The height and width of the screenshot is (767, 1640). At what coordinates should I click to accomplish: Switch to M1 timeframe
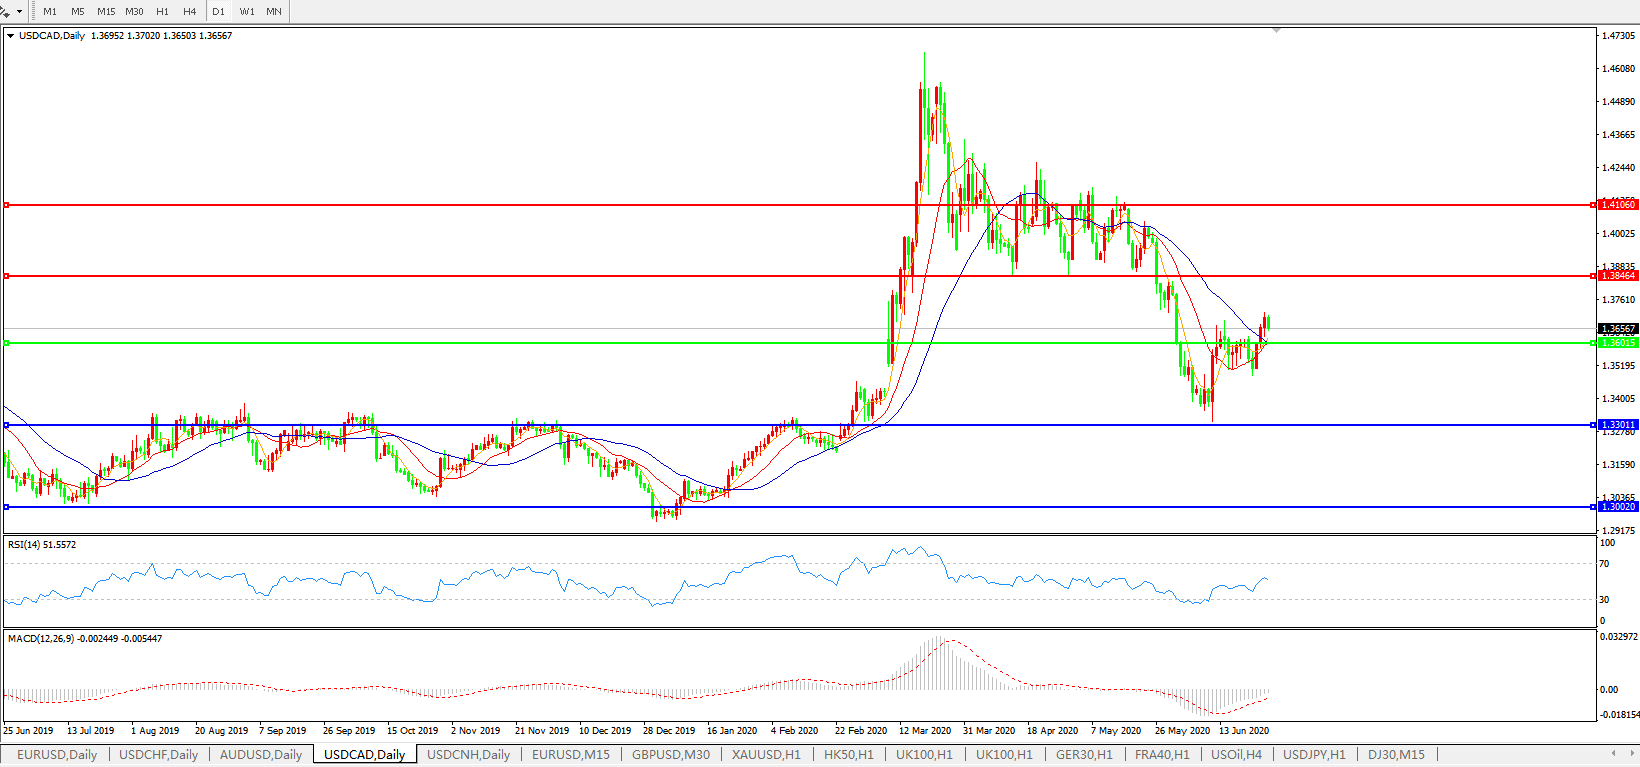[50, 11]
